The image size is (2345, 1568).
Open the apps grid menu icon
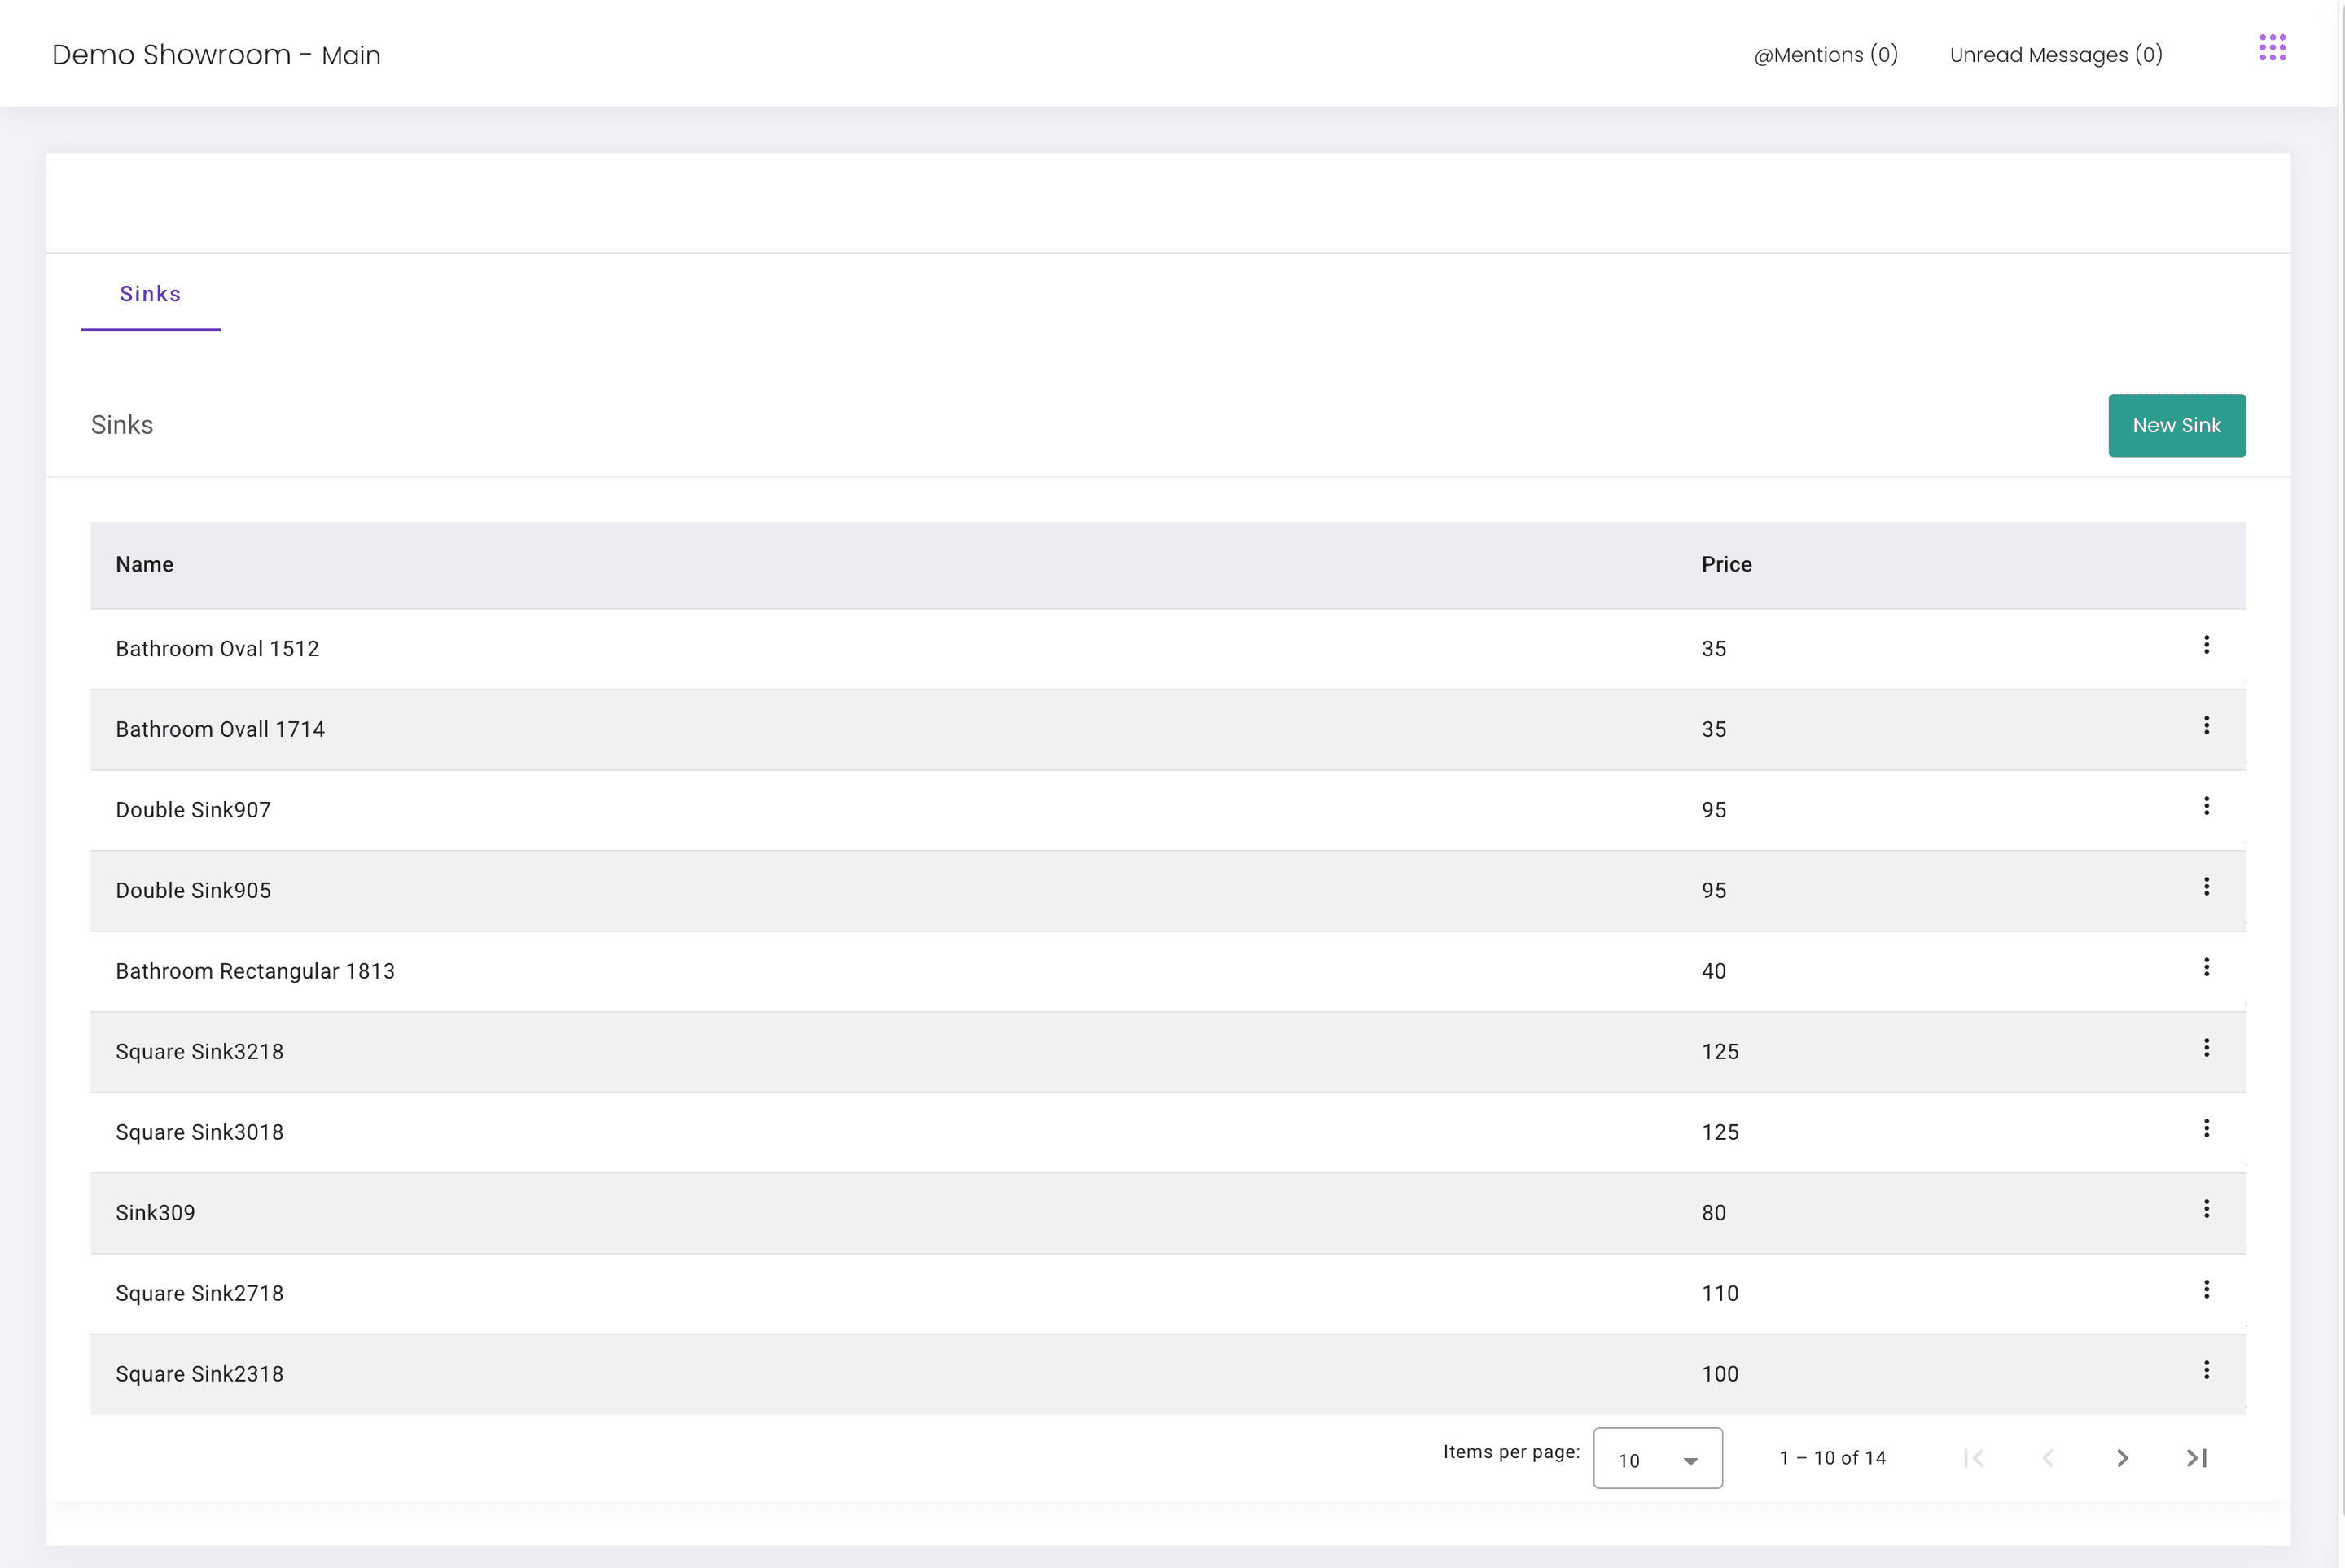pos(2272,47)
